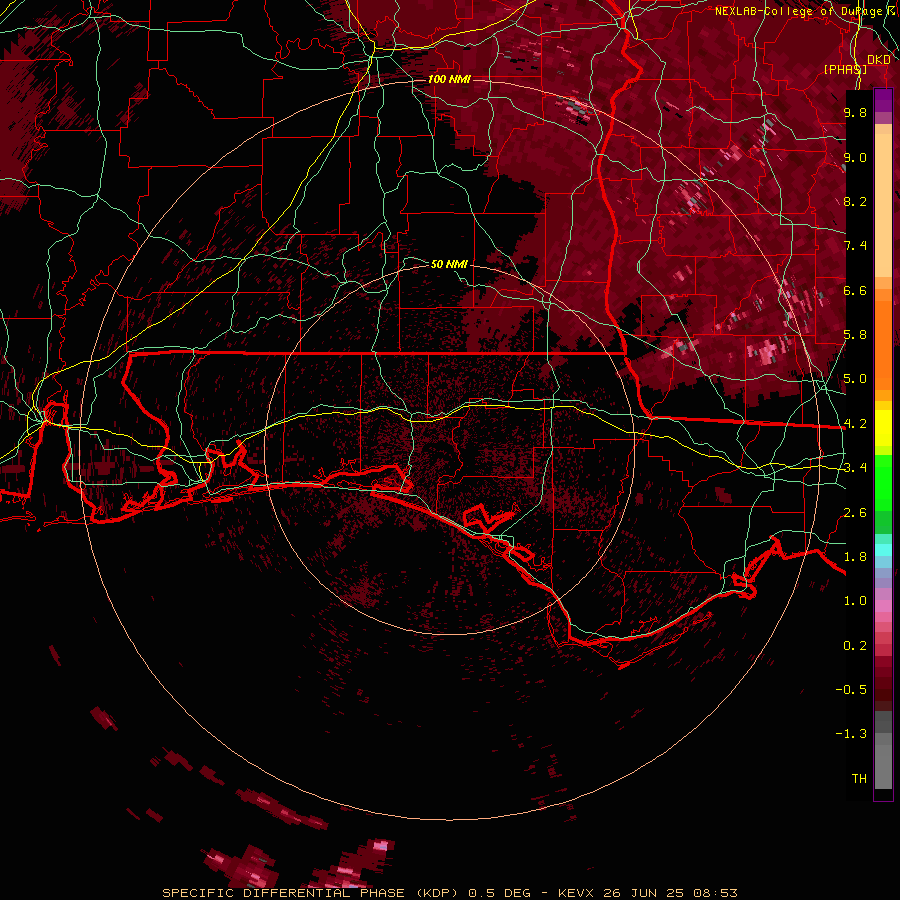The width and height of the screenshot is (900, 900).
Task: Click the 50 NMI range ring label
Action: pyautogui.click(x=449, y=264)
